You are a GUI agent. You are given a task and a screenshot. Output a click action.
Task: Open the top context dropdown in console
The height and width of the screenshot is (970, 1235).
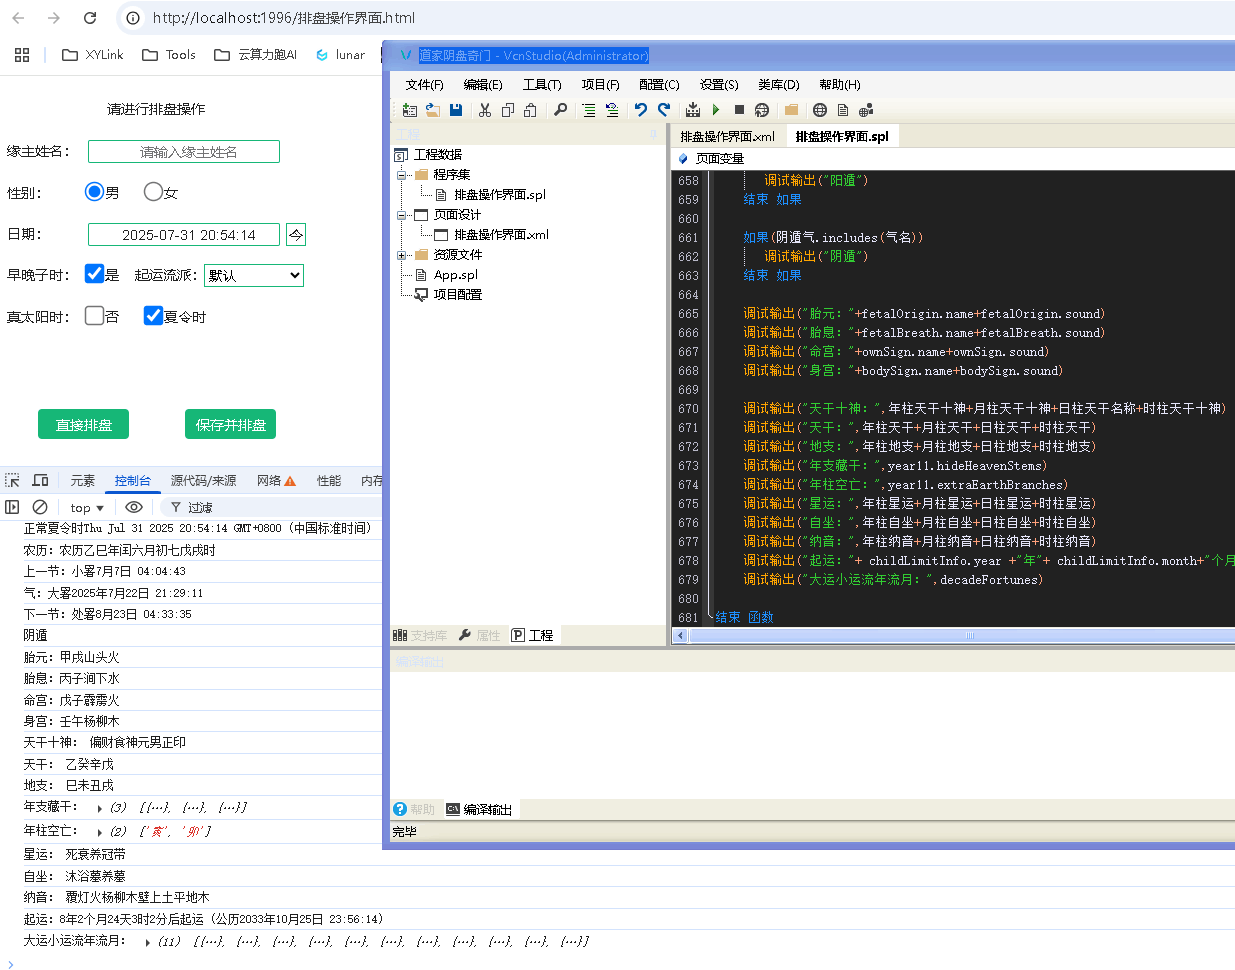[87, 508]
